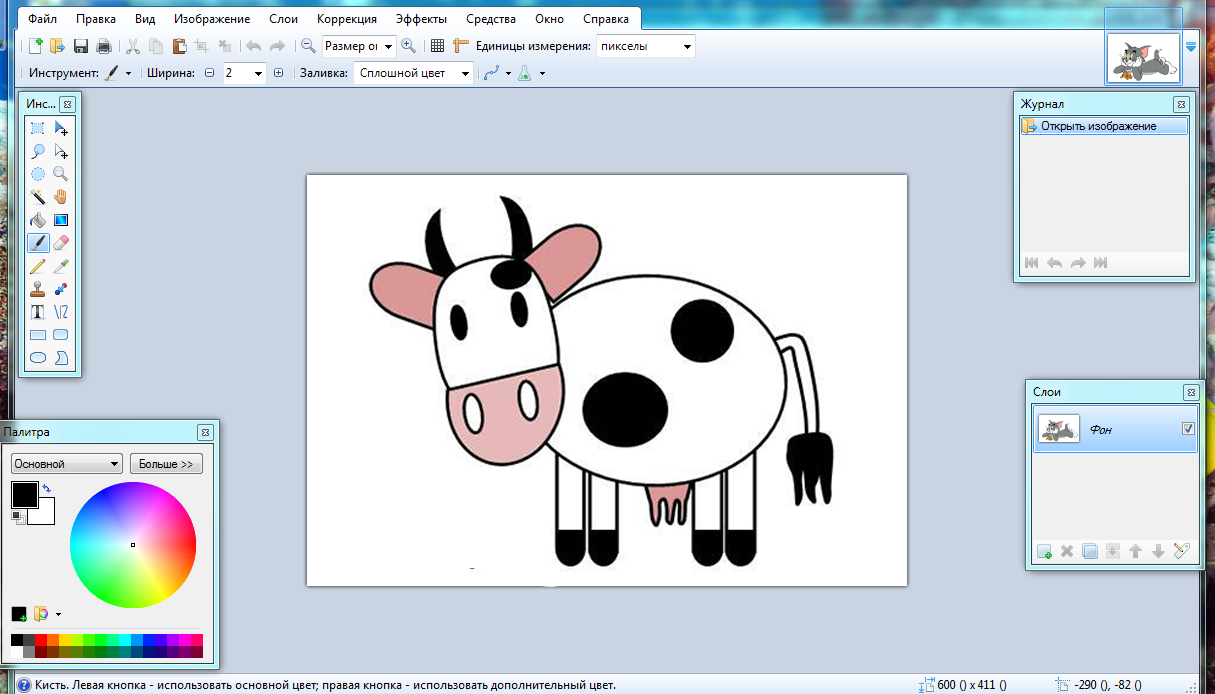Add new layer in Слои panel

click(1045, 551)
